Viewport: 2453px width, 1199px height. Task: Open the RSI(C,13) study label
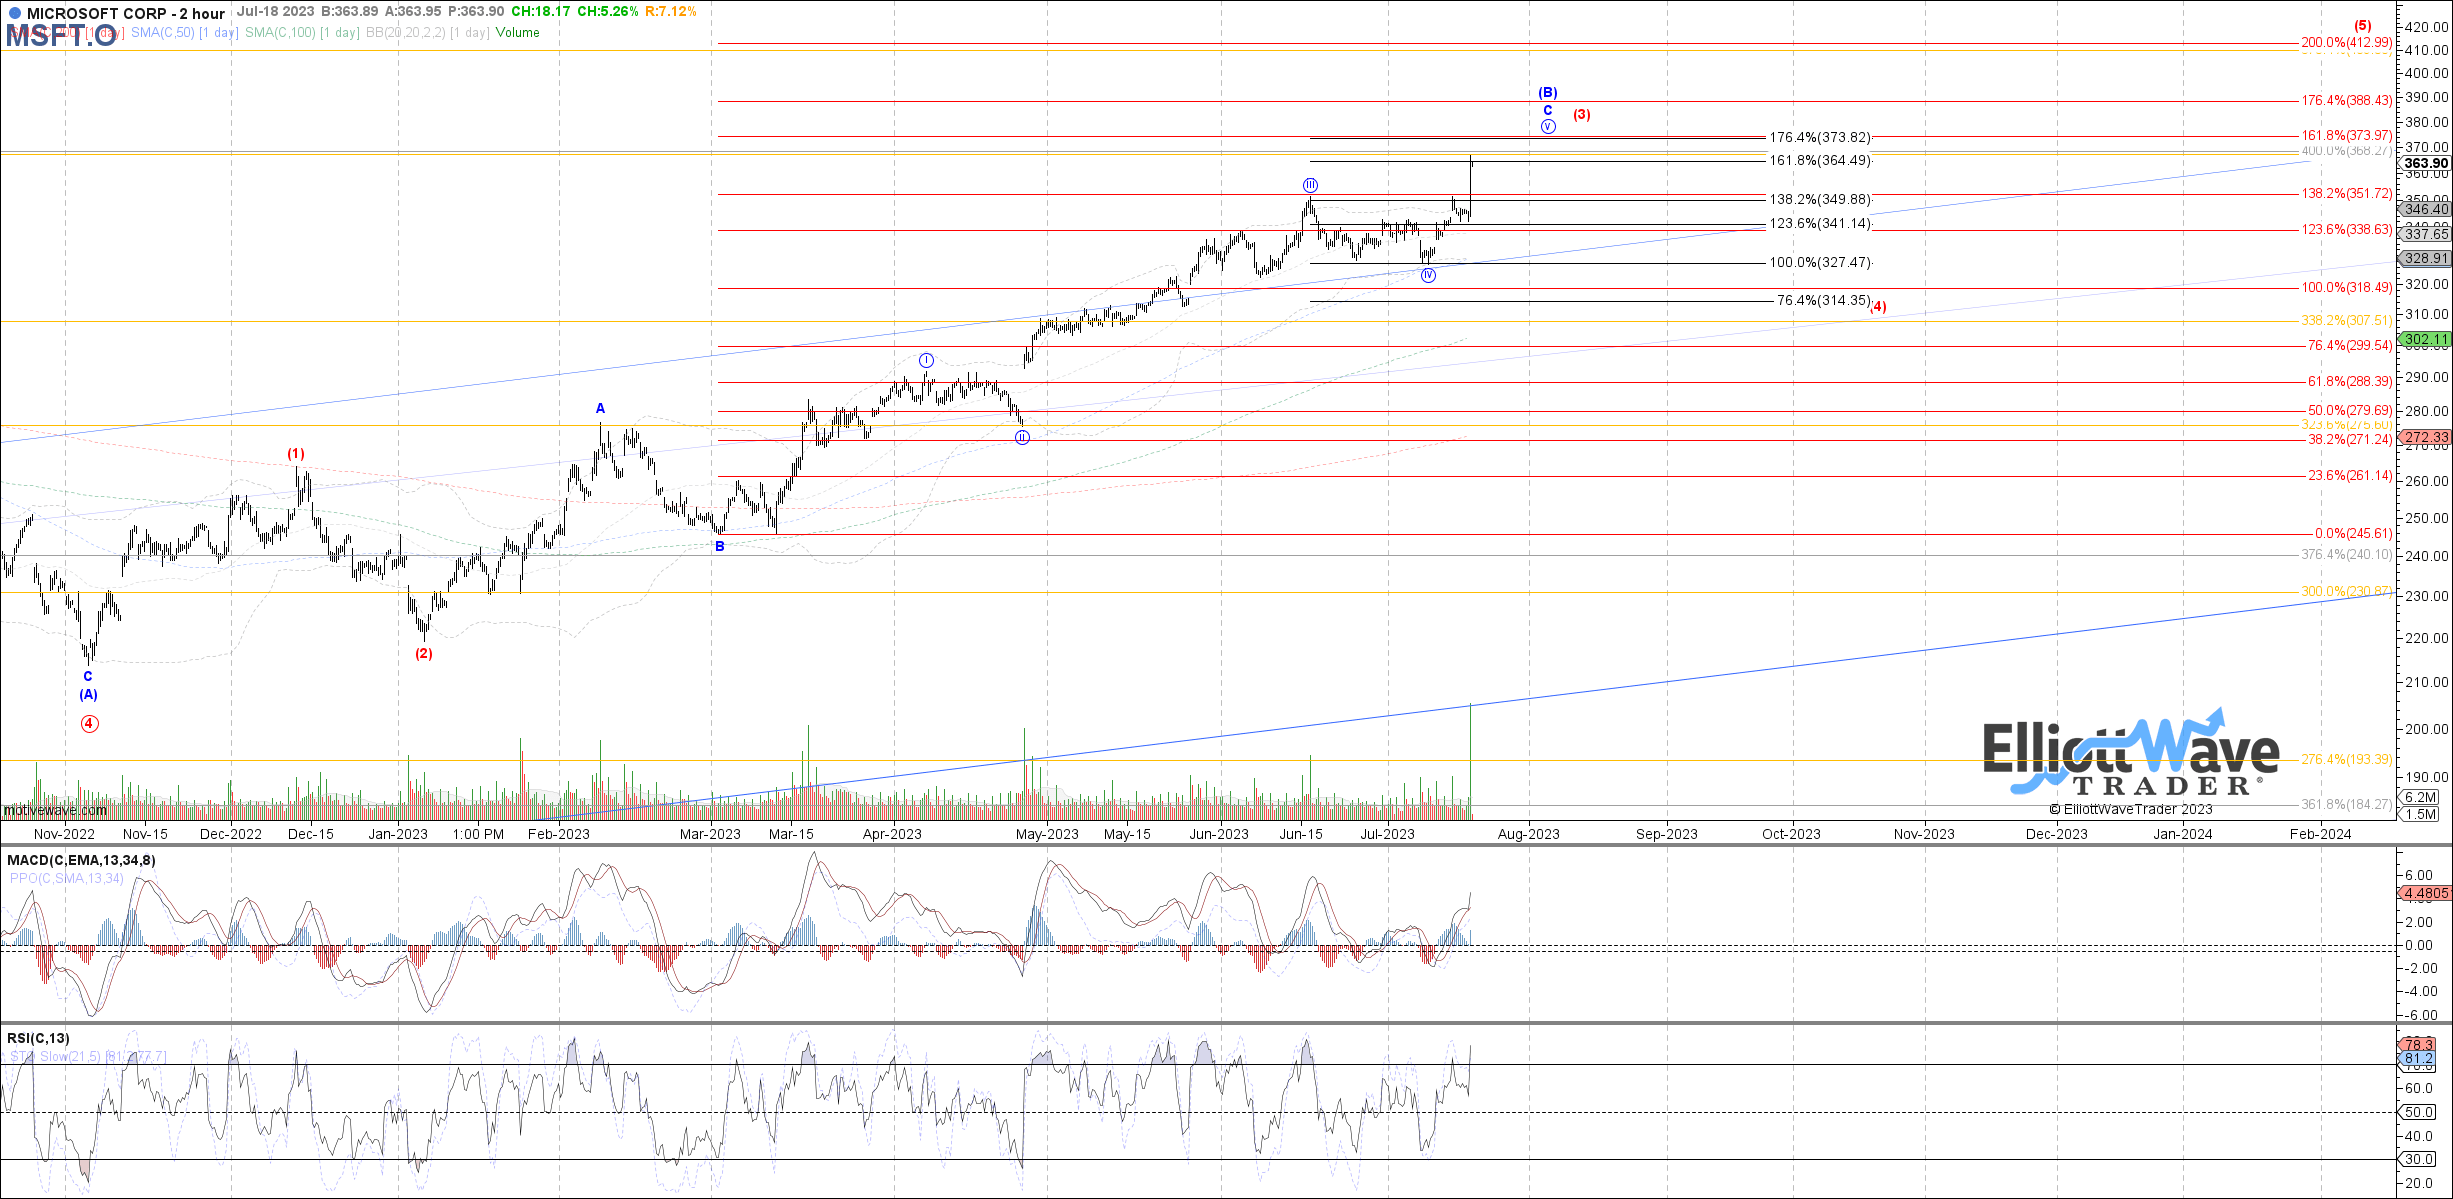tap(38, 1038)
